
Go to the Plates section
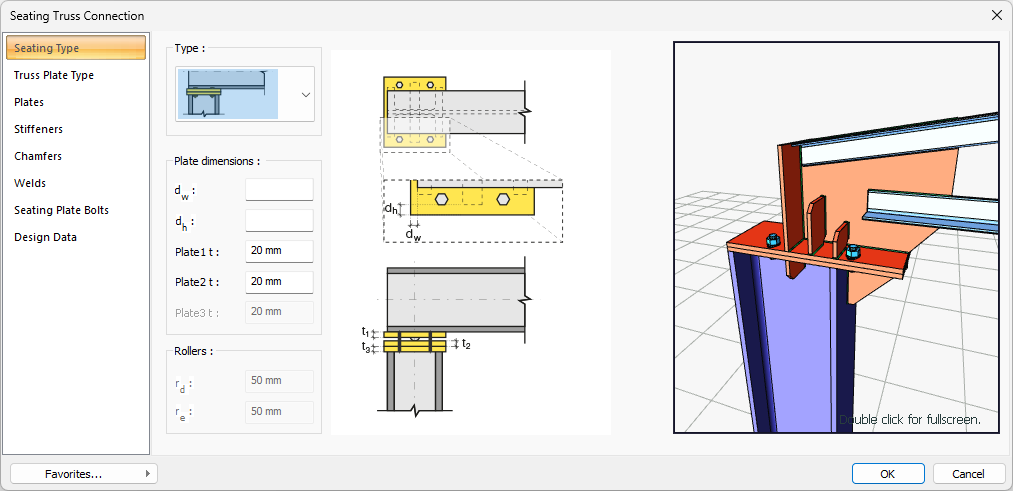pos(29,102)
